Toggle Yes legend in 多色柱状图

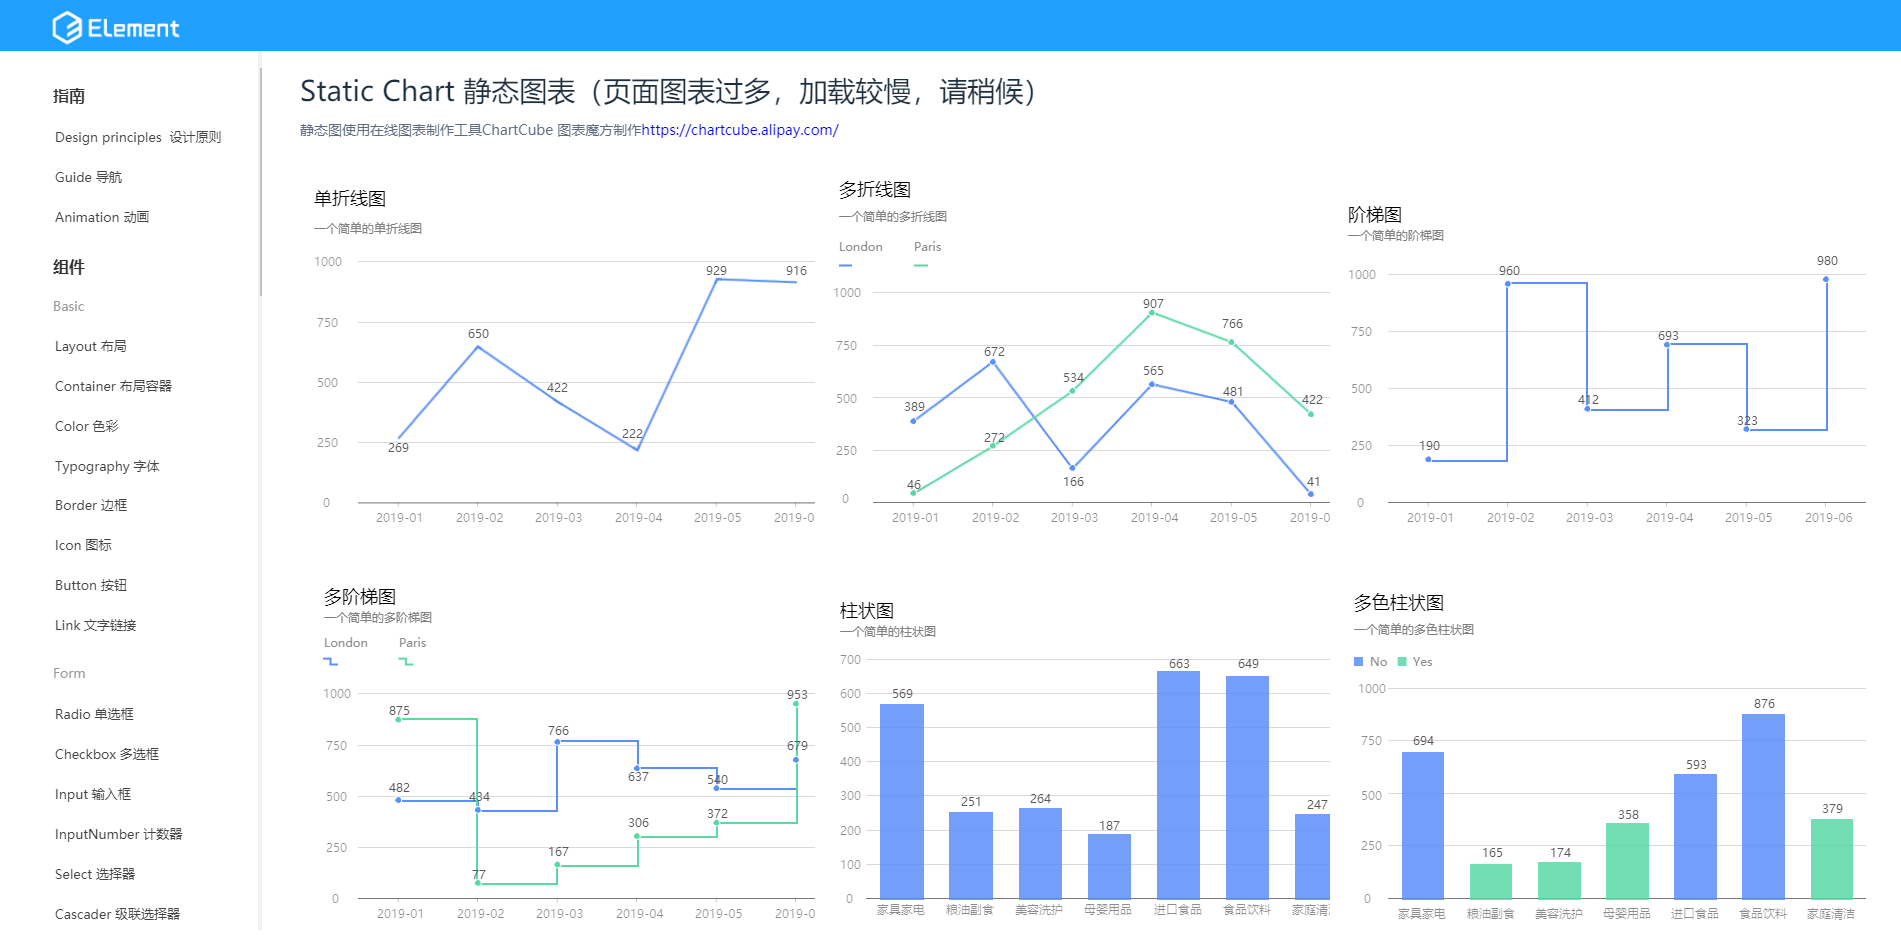click(x=1415, y=662)
